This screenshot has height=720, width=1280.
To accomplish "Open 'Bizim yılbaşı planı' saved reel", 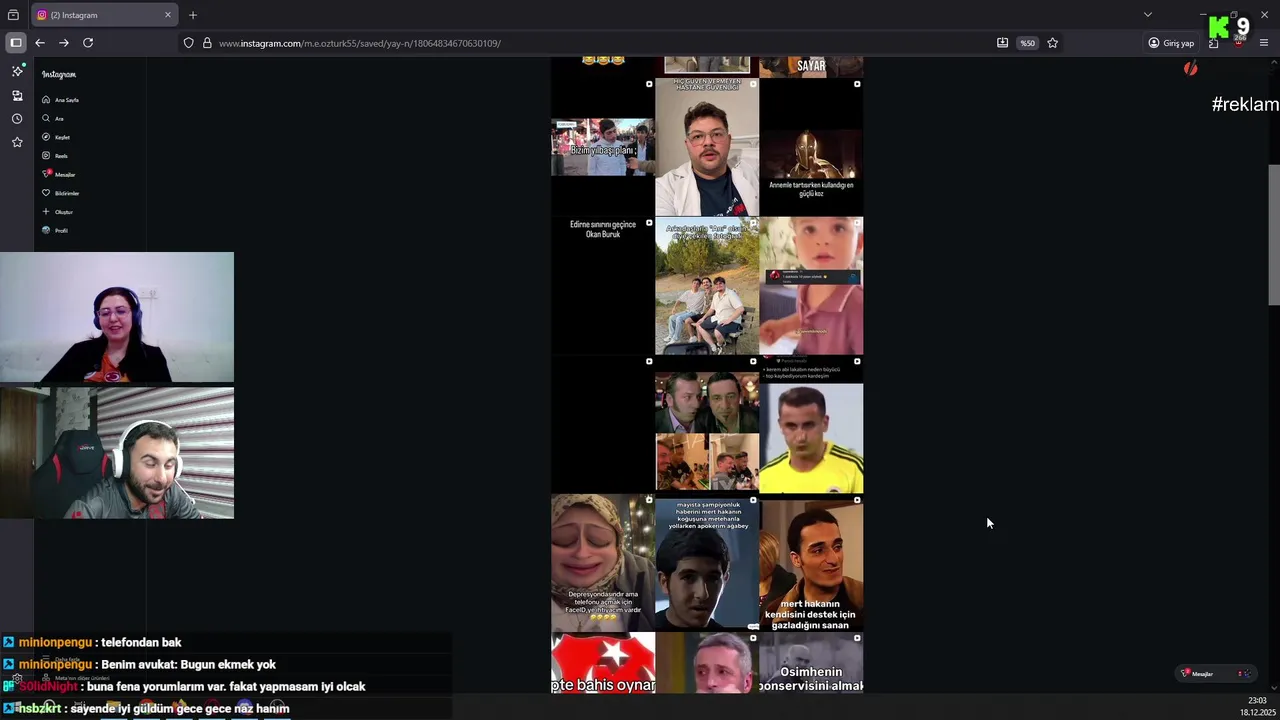I will tap(603, 147).
